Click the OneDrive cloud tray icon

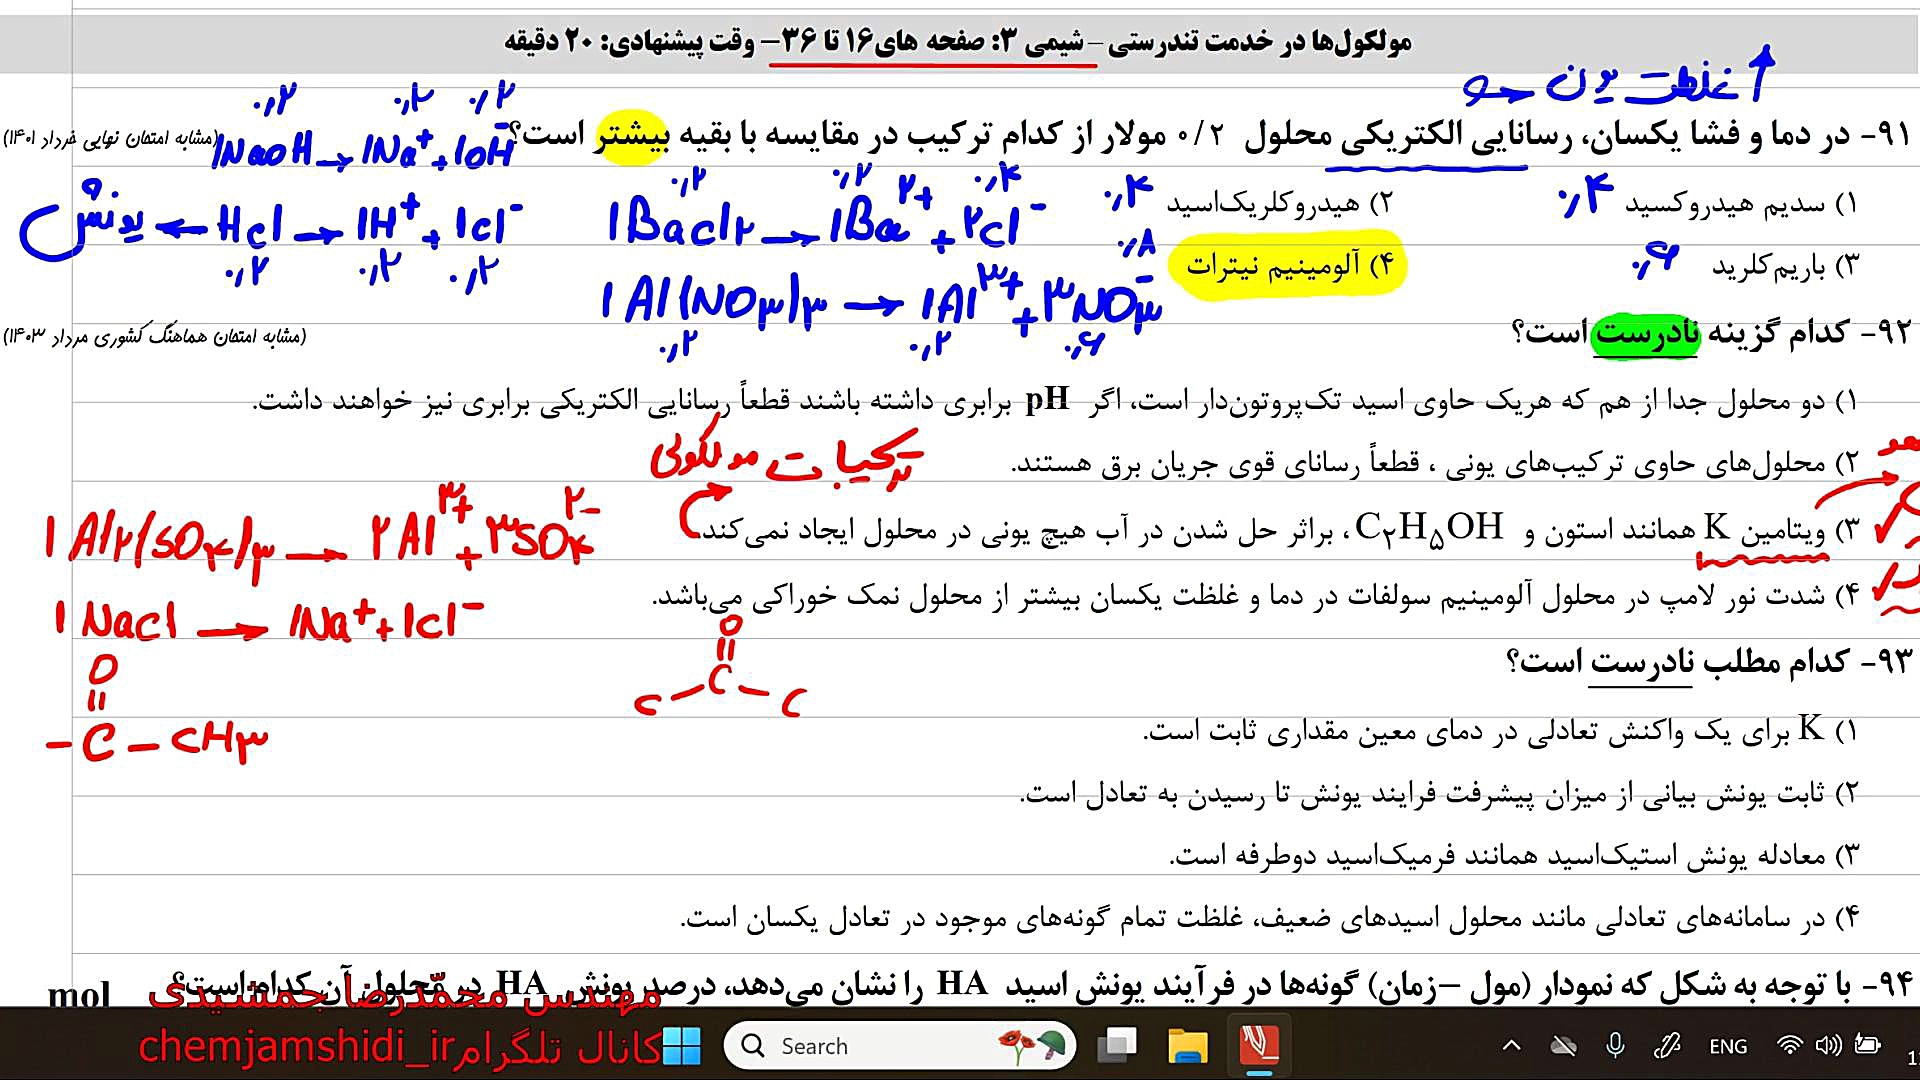[1563, 1046]
